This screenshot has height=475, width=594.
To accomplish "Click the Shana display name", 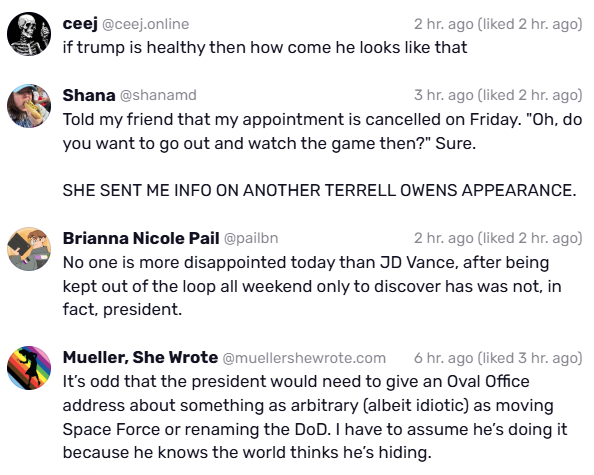I will pos(89,95).
